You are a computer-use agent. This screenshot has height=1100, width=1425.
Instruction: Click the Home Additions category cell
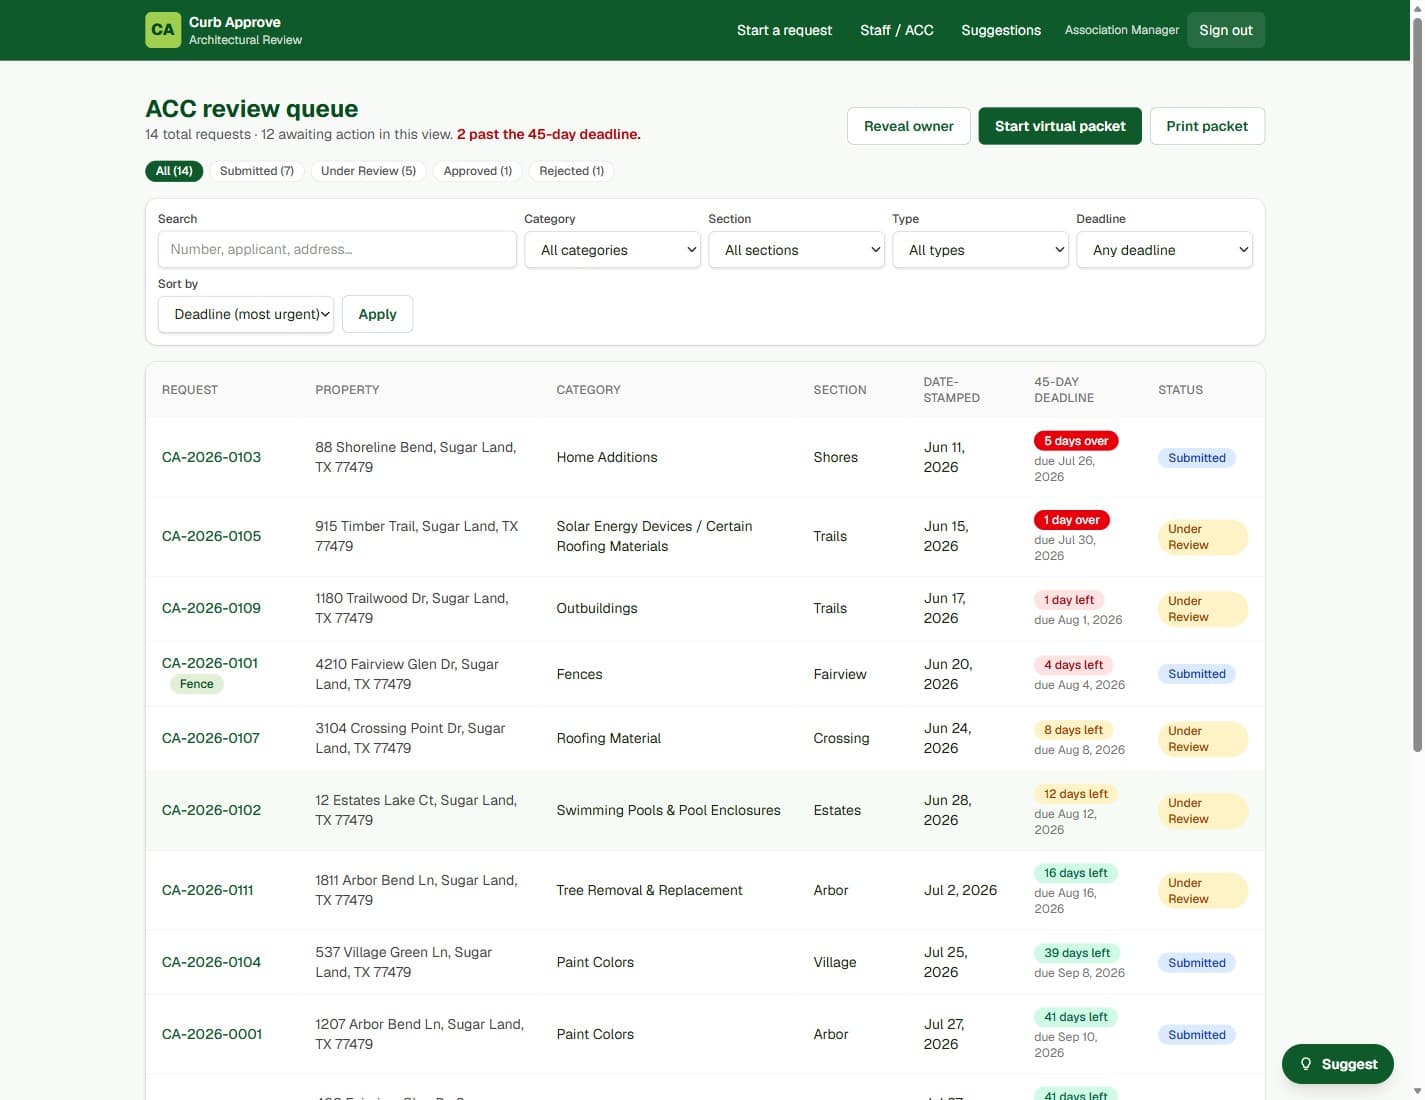click(607, 457)
